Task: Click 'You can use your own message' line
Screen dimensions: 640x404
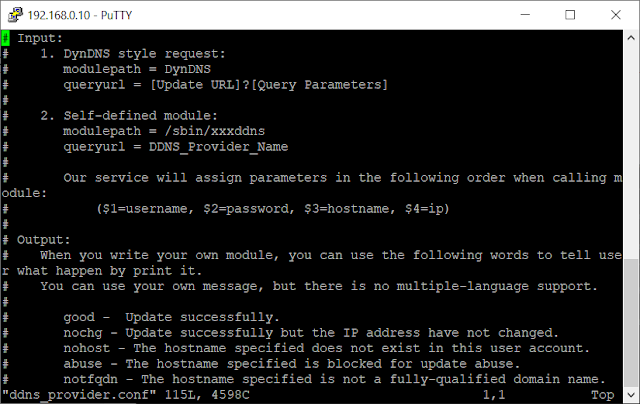Action: tap(318, 286)
